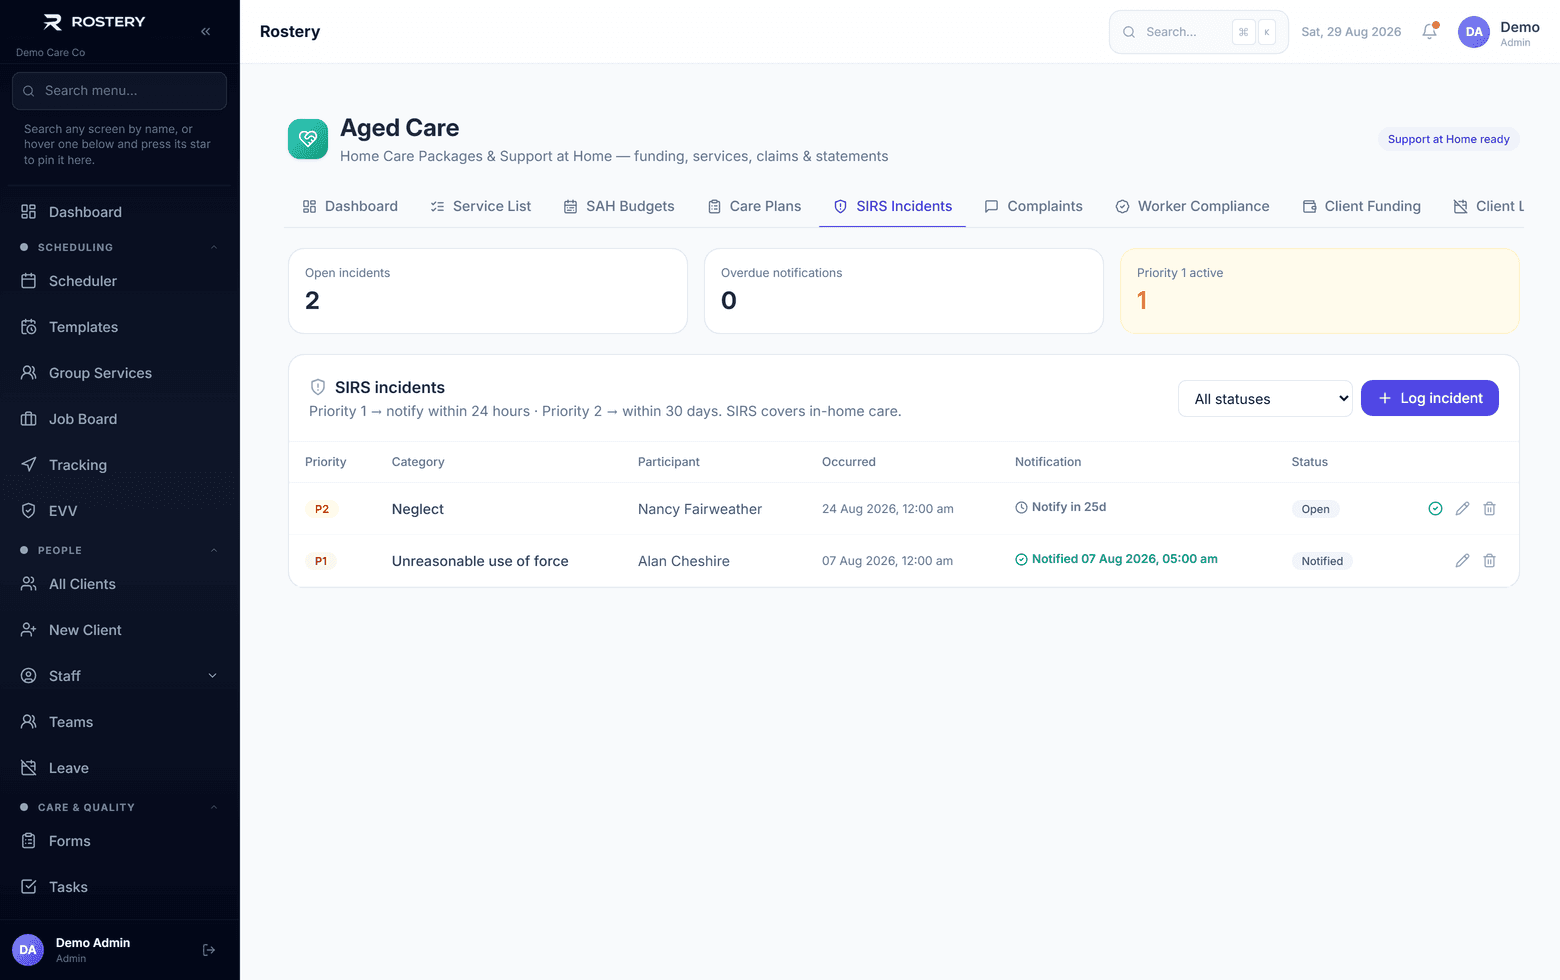
Task: Open the Client Funding tab
Action: pos(1361,206)
